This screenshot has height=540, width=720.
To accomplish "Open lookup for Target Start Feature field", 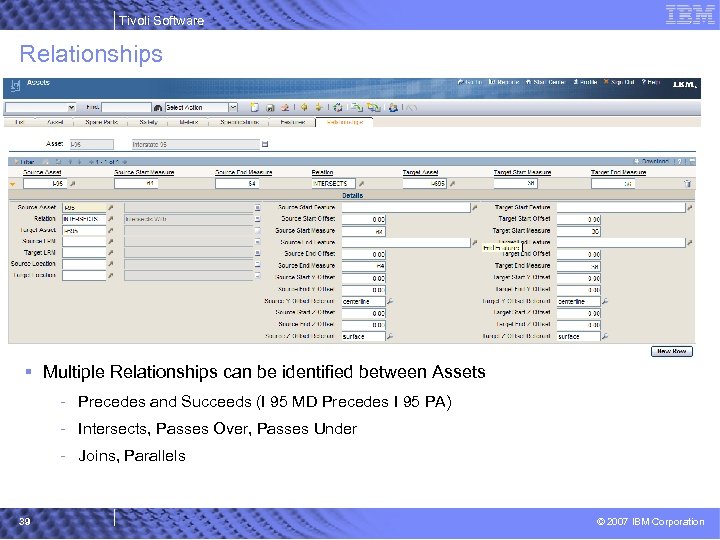I will pos(689,208).
